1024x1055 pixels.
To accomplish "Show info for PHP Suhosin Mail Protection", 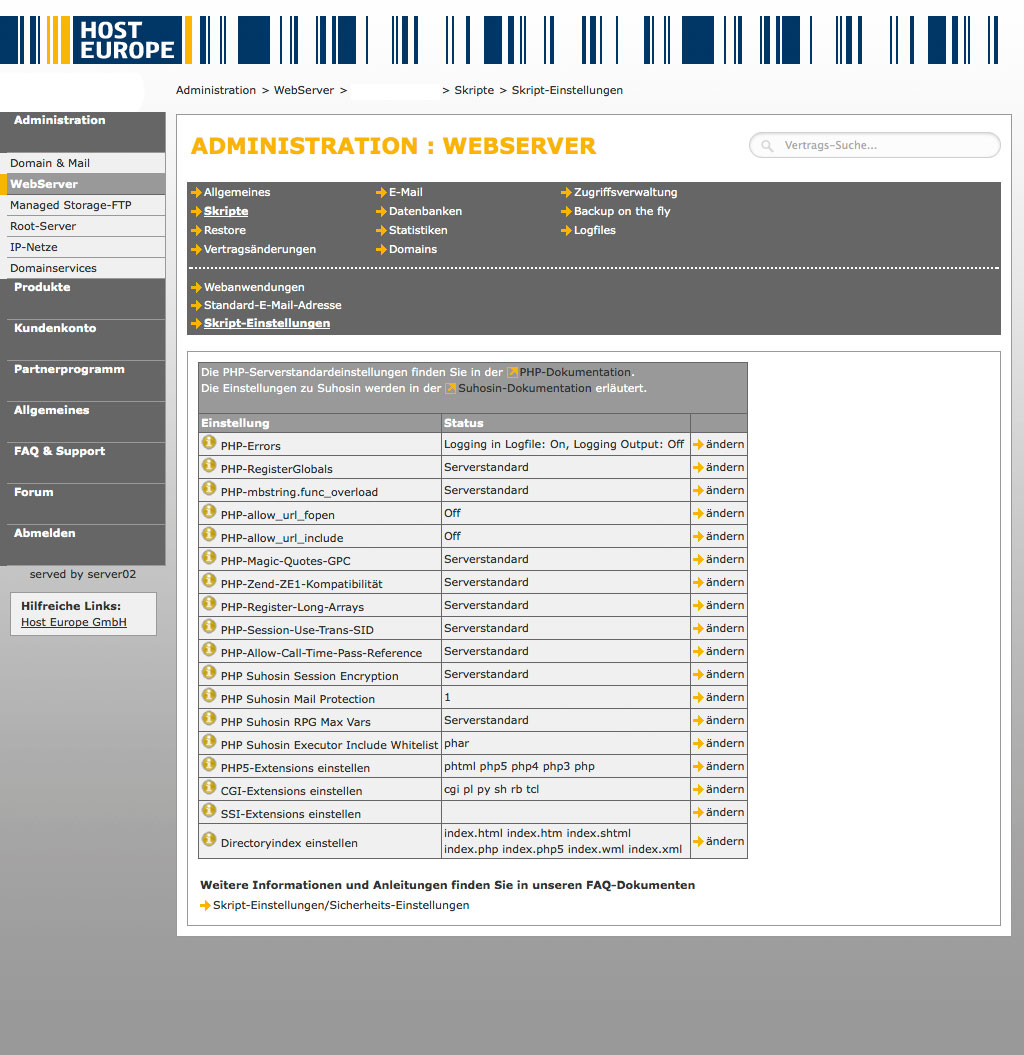I will pos(209,695).
